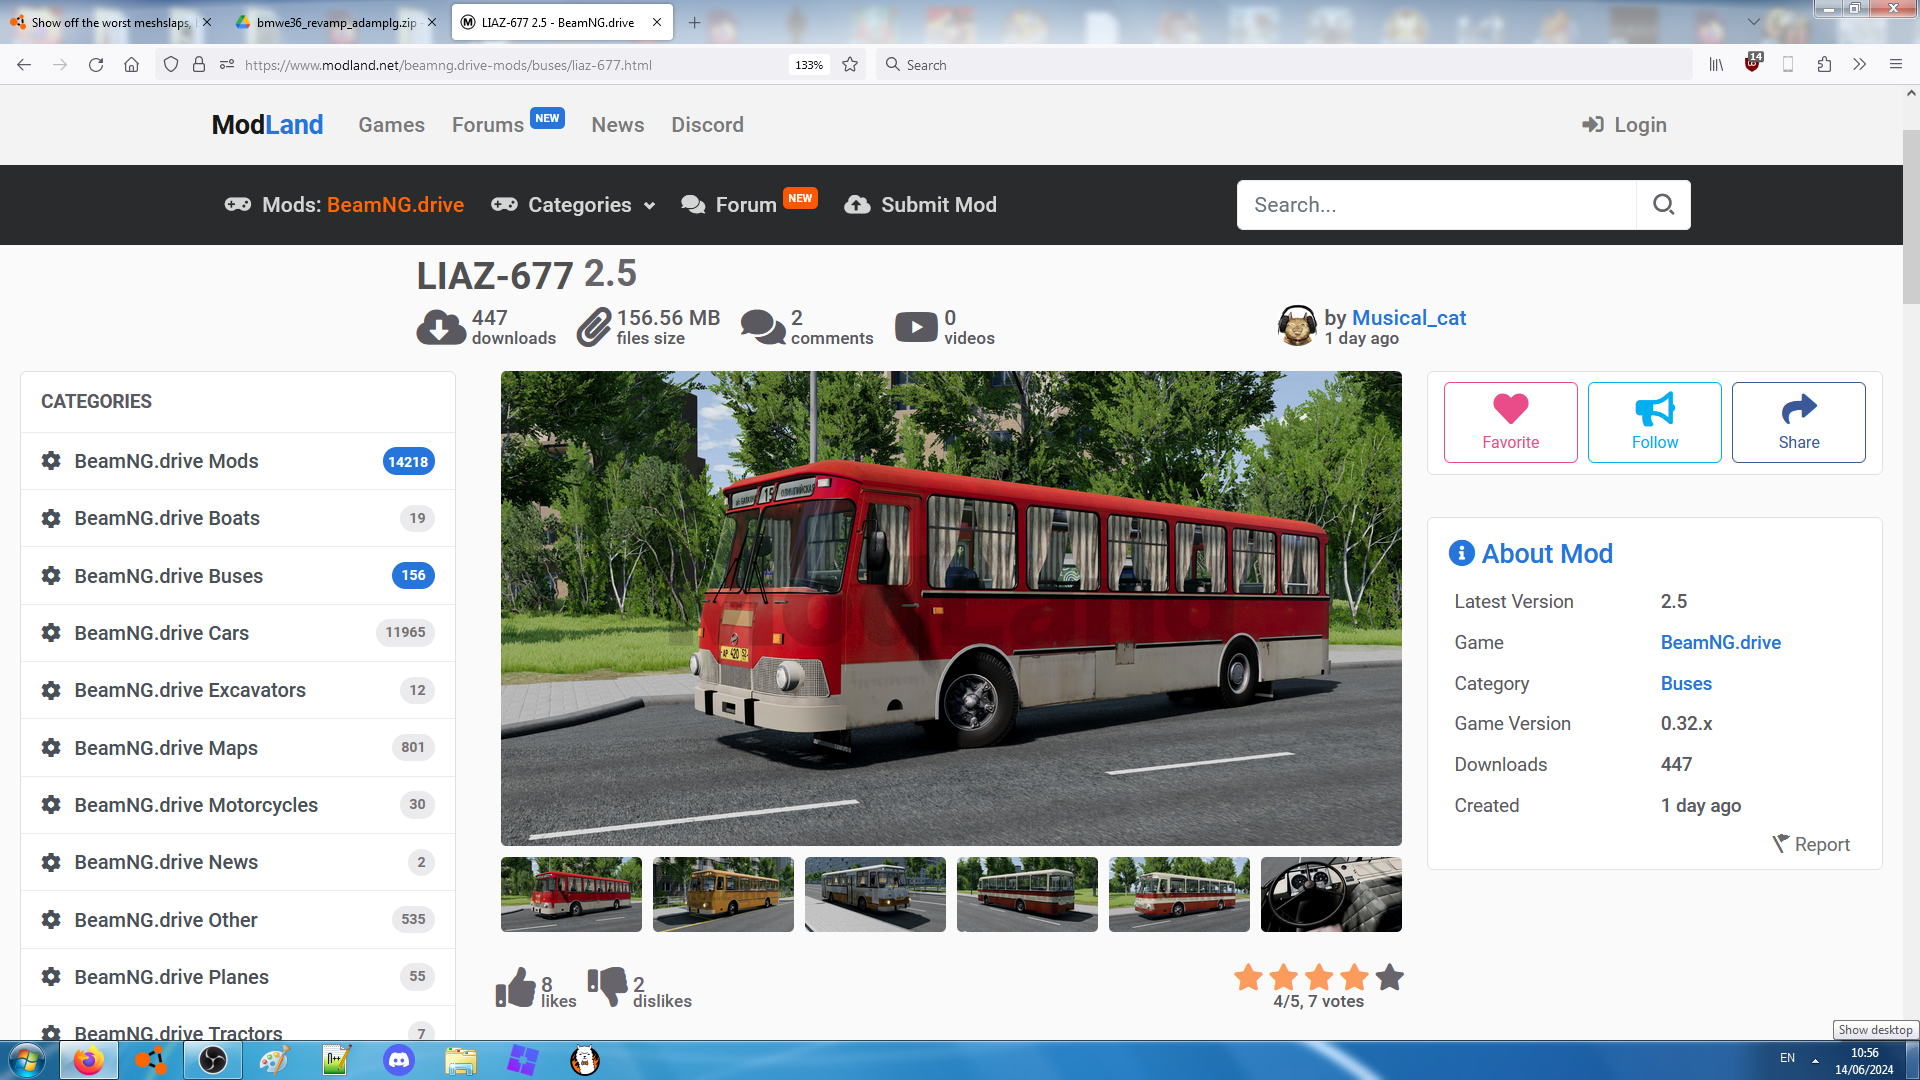The image size is (1920, 1080).
Task: Open the BeamNG.drive game link in About Mod
Action: [1720, 642]
